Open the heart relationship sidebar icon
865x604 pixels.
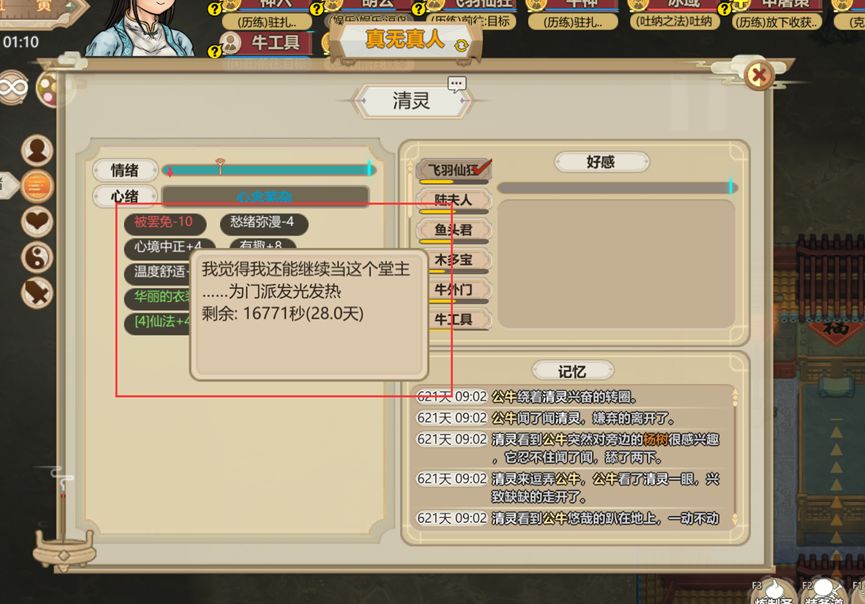[37, 221]
